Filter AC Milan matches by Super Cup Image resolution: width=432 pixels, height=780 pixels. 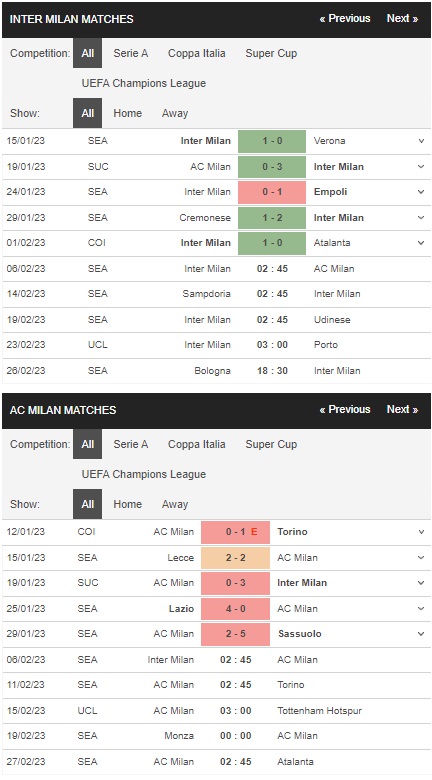click(271, 444)
